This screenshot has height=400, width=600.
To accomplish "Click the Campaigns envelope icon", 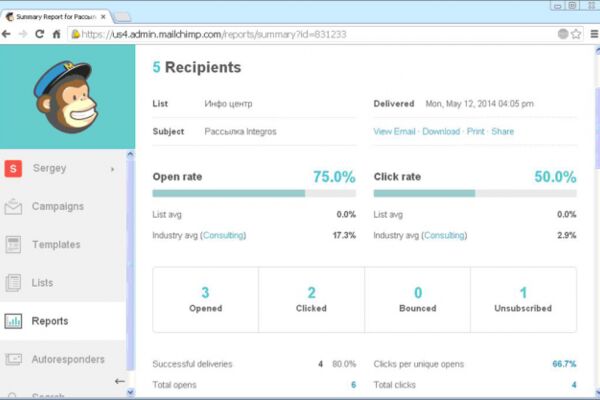I will (x=13, y=206).
